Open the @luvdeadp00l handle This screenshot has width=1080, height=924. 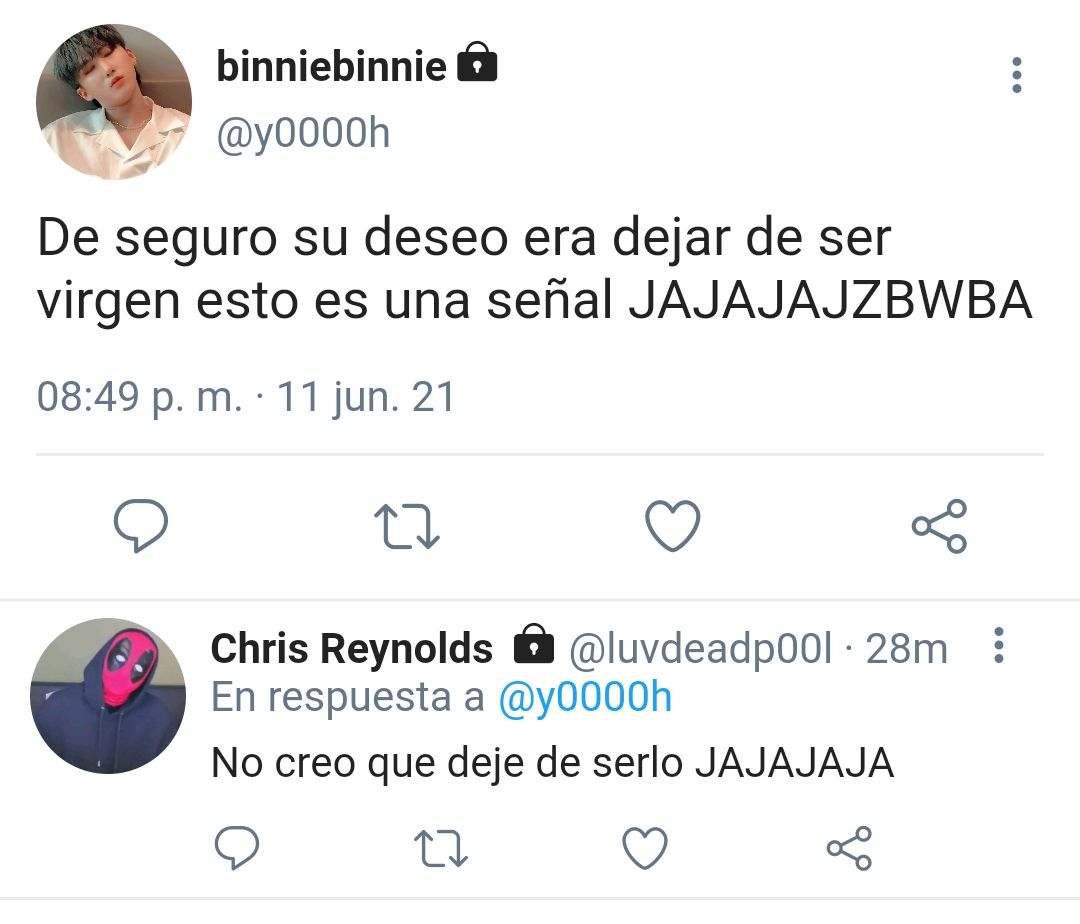700,649
